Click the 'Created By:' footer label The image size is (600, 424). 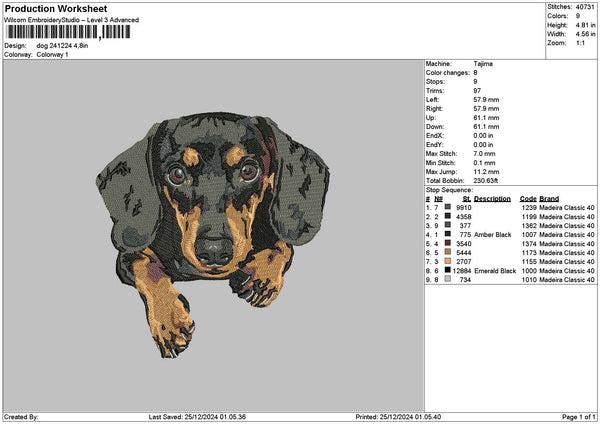(21, 417)
